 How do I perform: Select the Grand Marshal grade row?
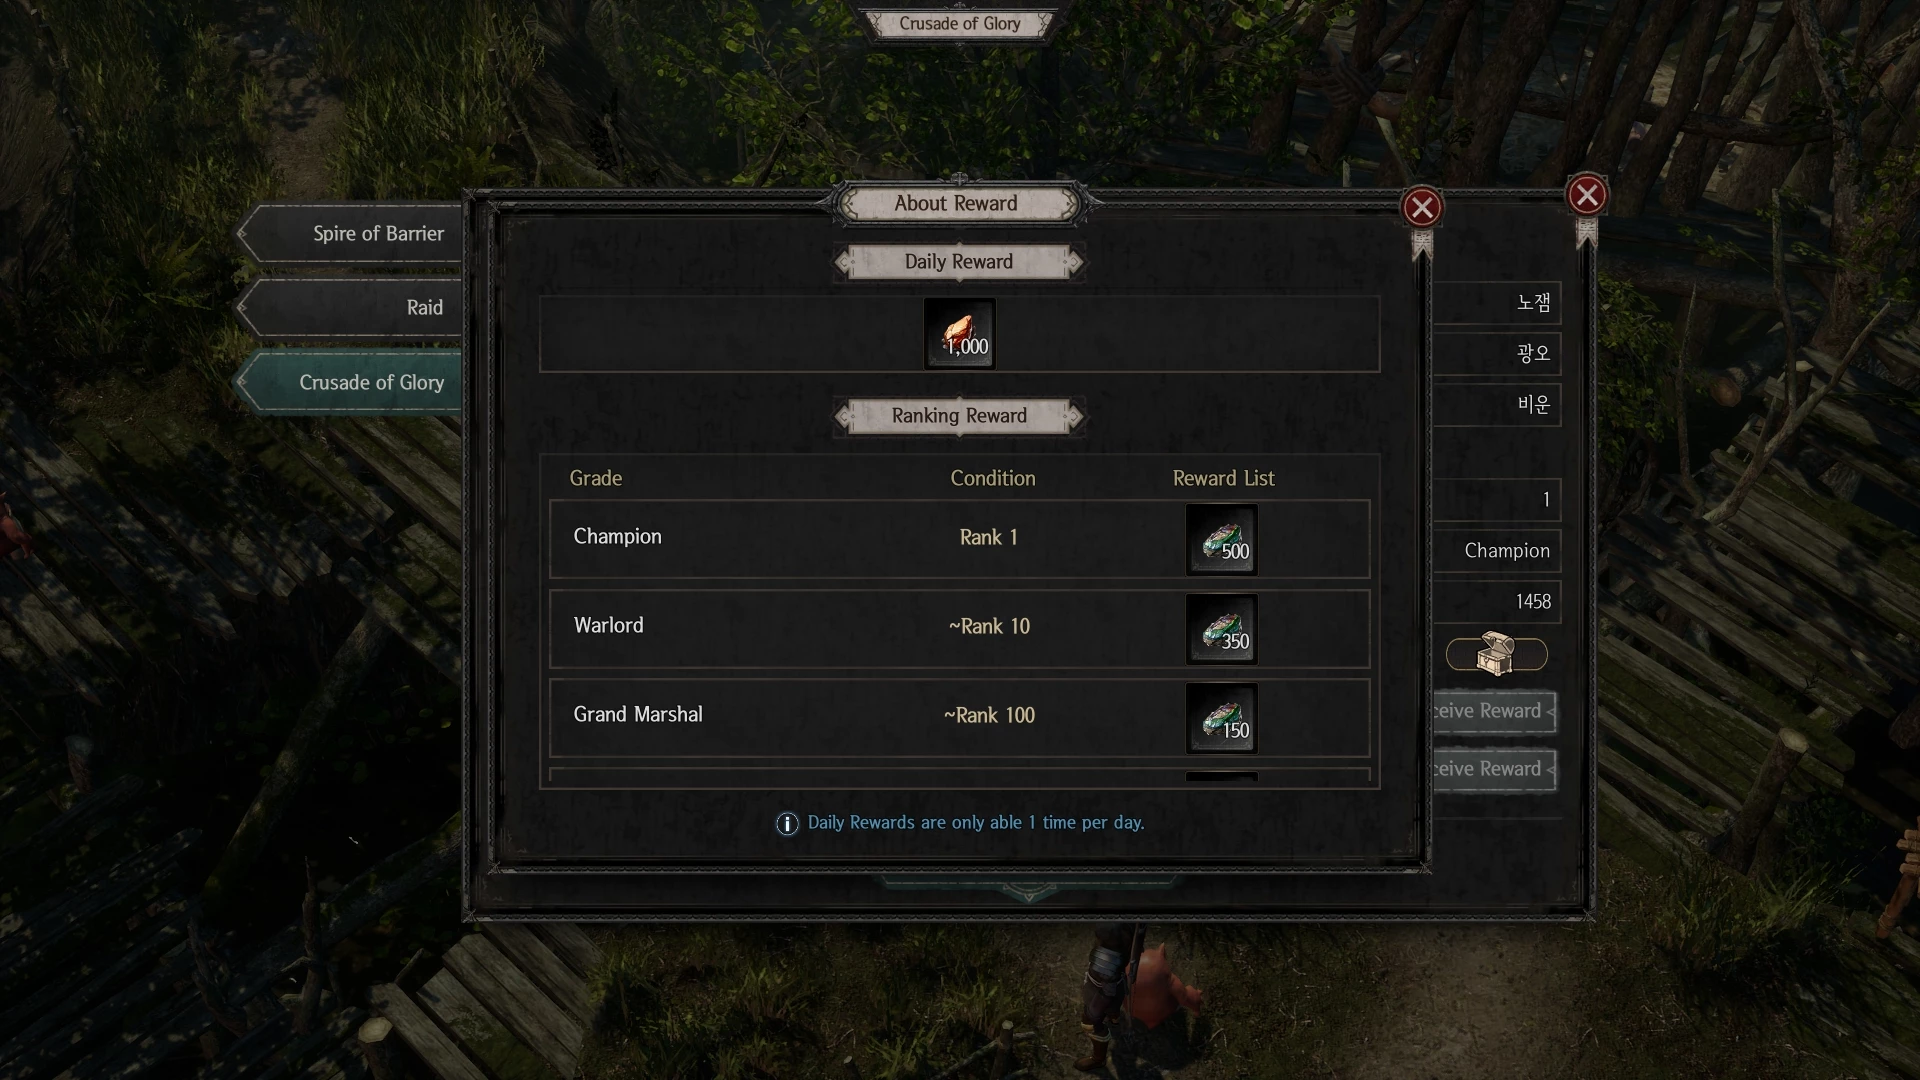tap(959, 717)
